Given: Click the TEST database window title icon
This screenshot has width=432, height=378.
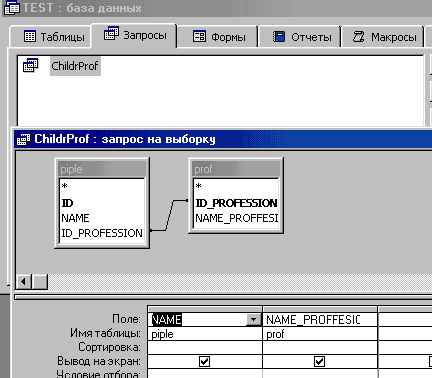Looking at the screenshot, I should tap(12, 7).
